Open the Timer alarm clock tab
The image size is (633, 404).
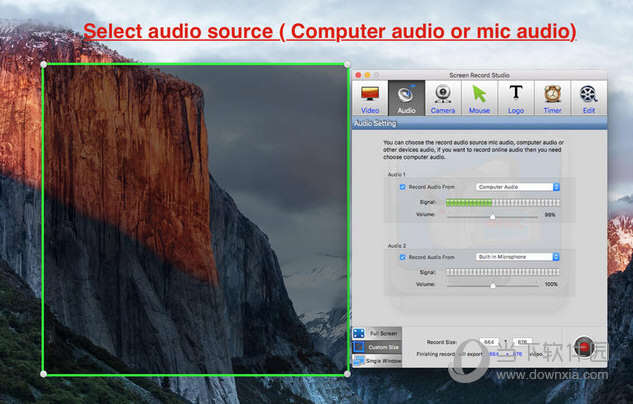[552, 98]
